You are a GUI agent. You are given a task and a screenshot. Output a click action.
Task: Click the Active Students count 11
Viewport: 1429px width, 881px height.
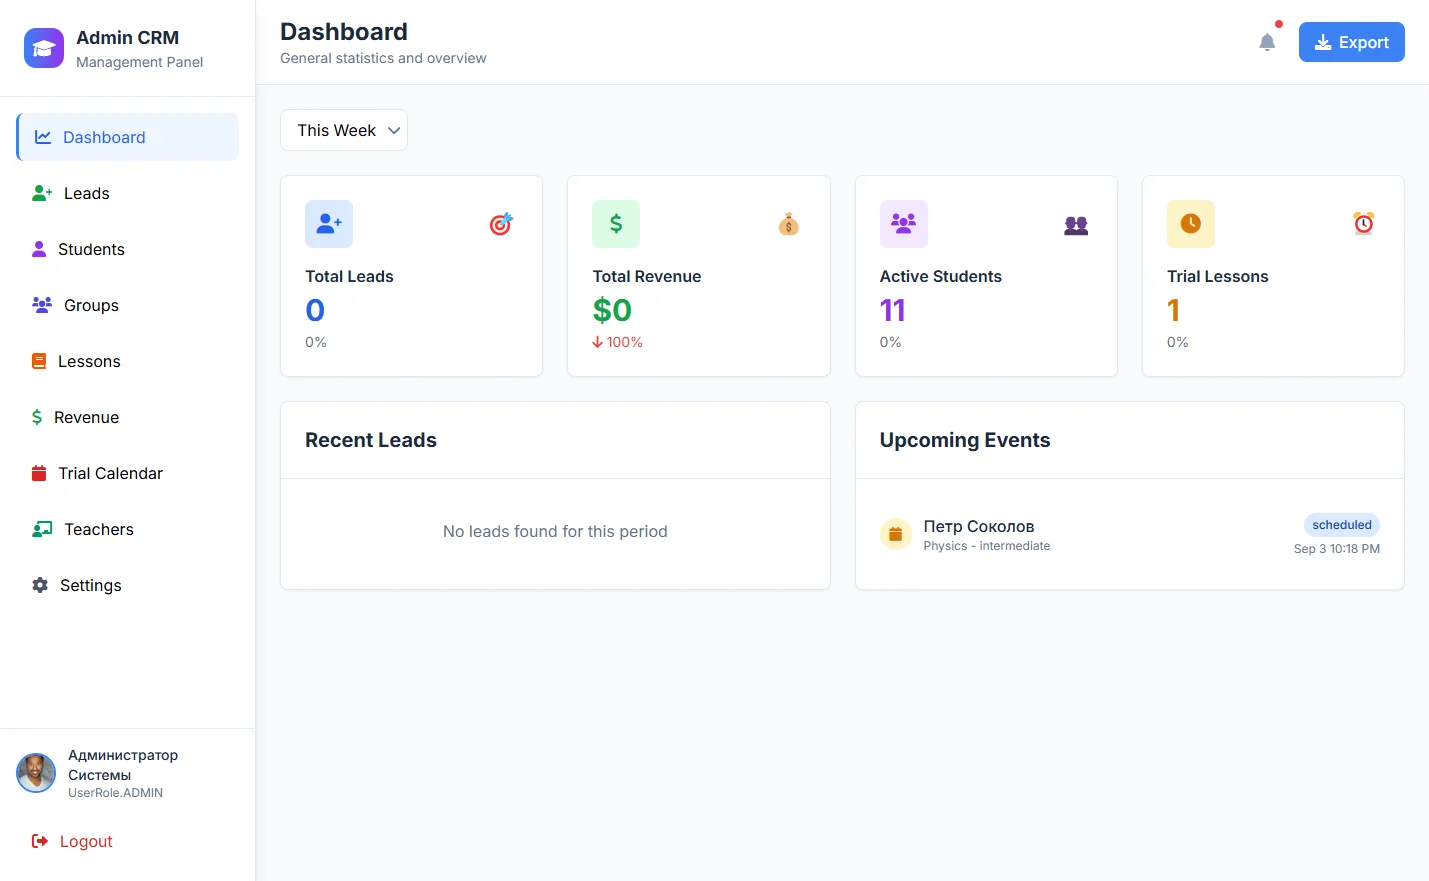click(893, 310)
